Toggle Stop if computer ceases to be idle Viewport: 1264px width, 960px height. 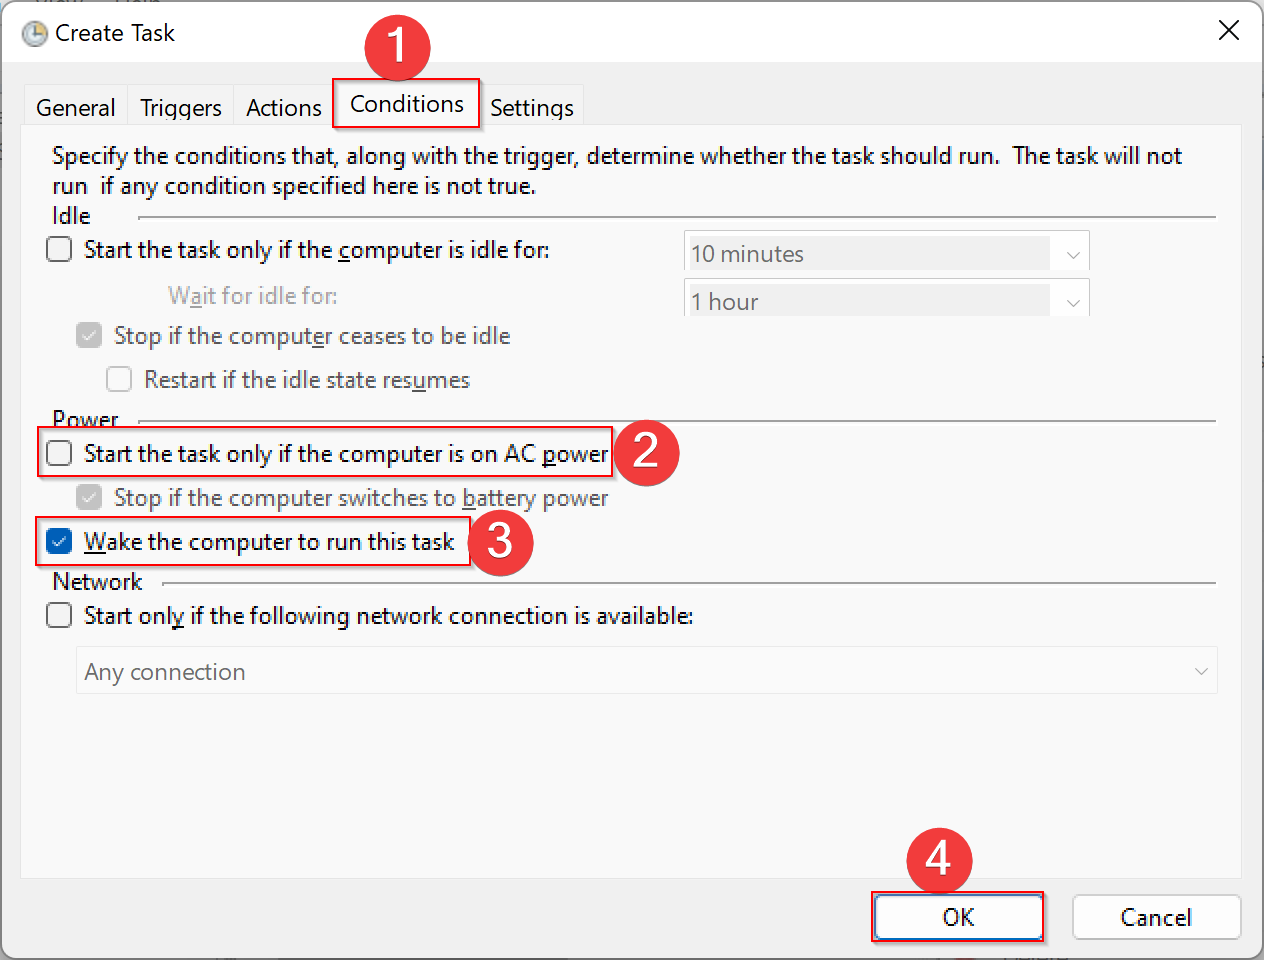(89, 335)
